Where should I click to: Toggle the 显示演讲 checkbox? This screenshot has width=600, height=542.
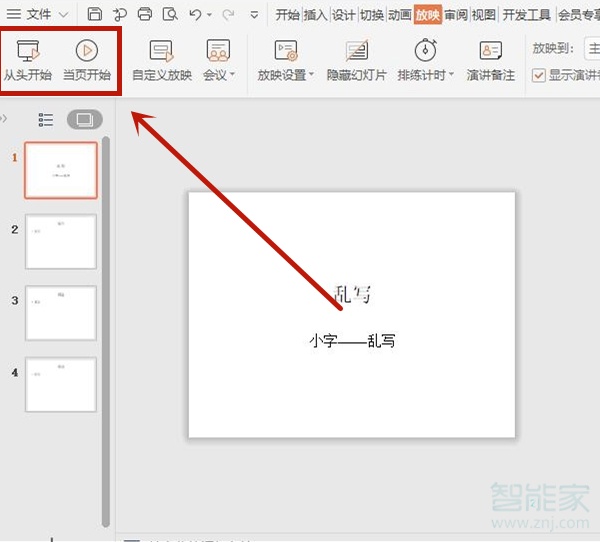(x=539, y=75)
